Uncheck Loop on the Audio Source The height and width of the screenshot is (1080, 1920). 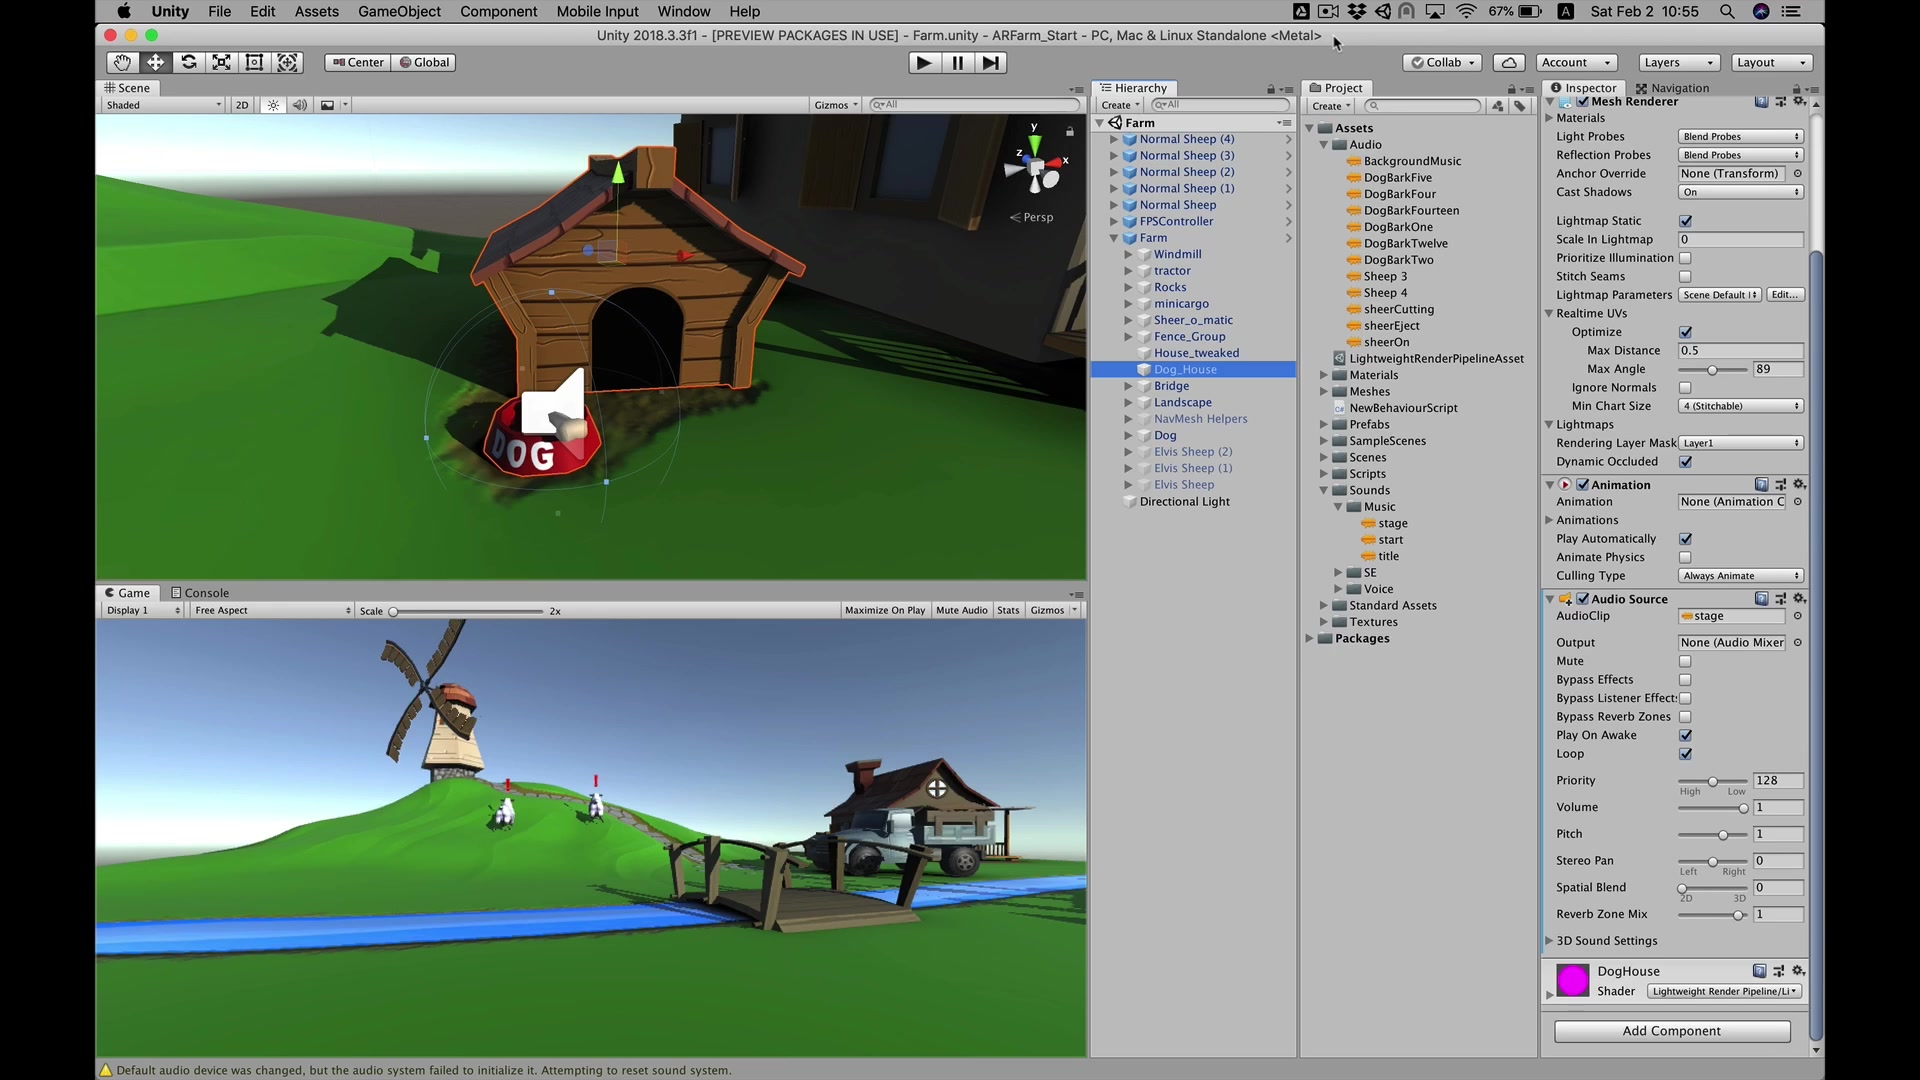[1685, 754]
